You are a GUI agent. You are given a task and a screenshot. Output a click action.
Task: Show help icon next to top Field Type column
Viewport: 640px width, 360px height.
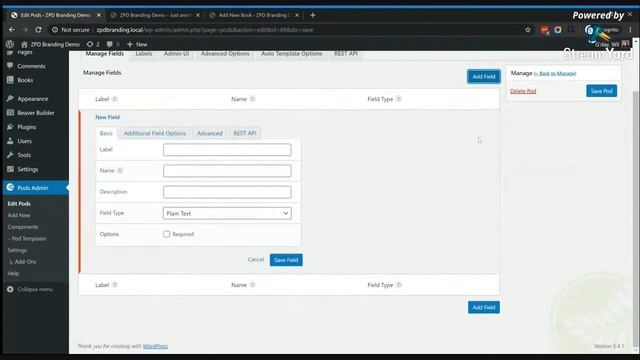(399, 99)
